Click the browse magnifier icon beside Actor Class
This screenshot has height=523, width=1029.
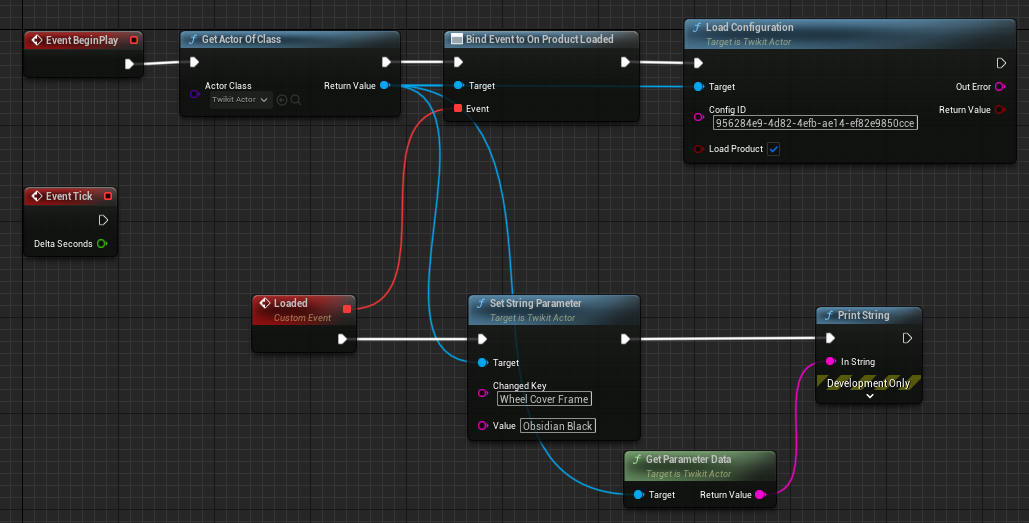pos(296,100)
